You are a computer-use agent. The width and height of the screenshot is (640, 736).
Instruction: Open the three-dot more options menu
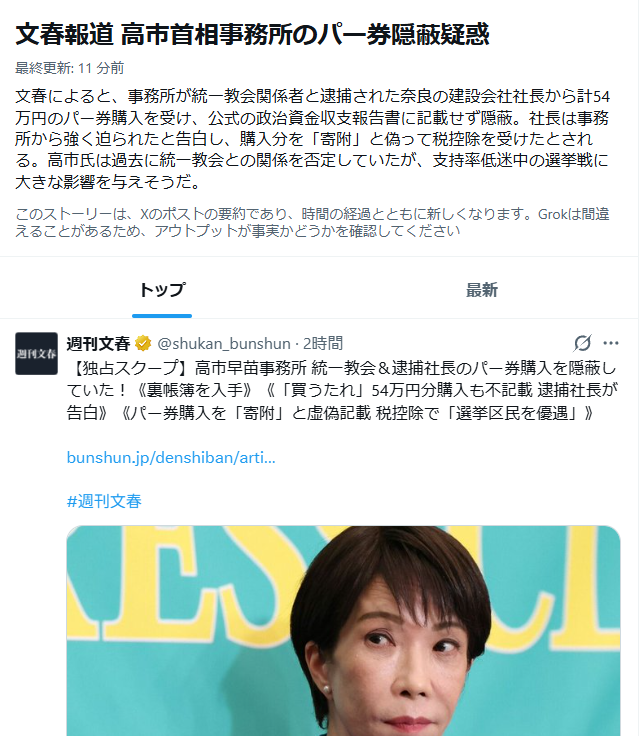[610, 343]
